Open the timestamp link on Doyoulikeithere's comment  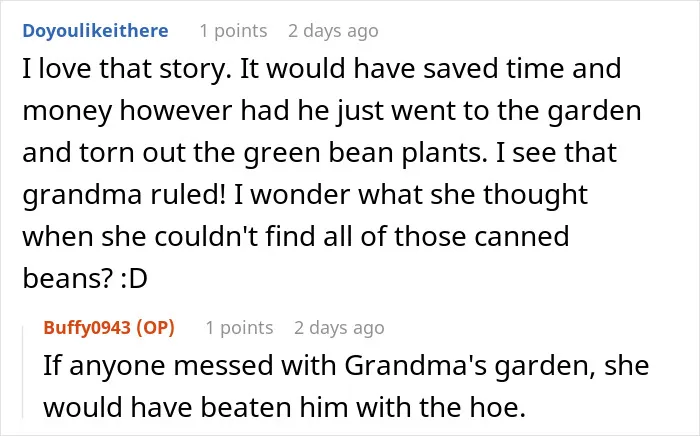[333, 31]
